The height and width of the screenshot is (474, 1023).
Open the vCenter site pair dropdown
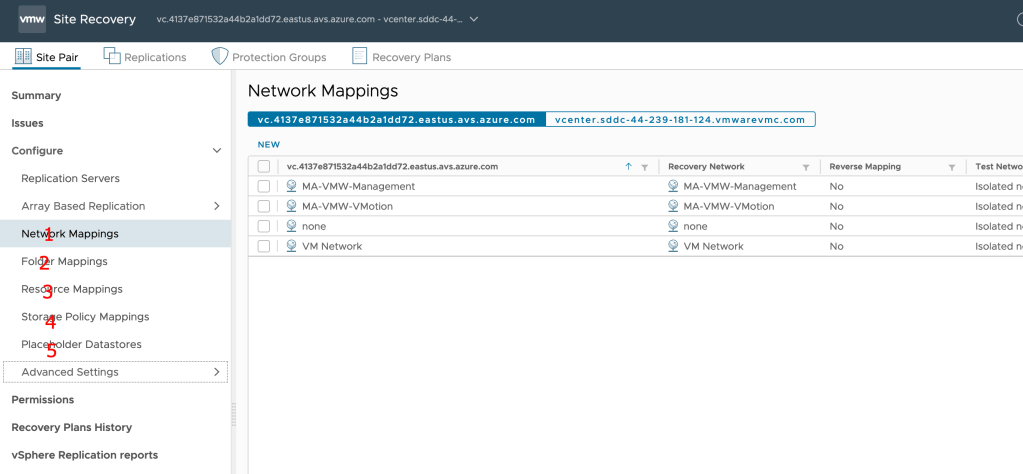coord(474,19)
